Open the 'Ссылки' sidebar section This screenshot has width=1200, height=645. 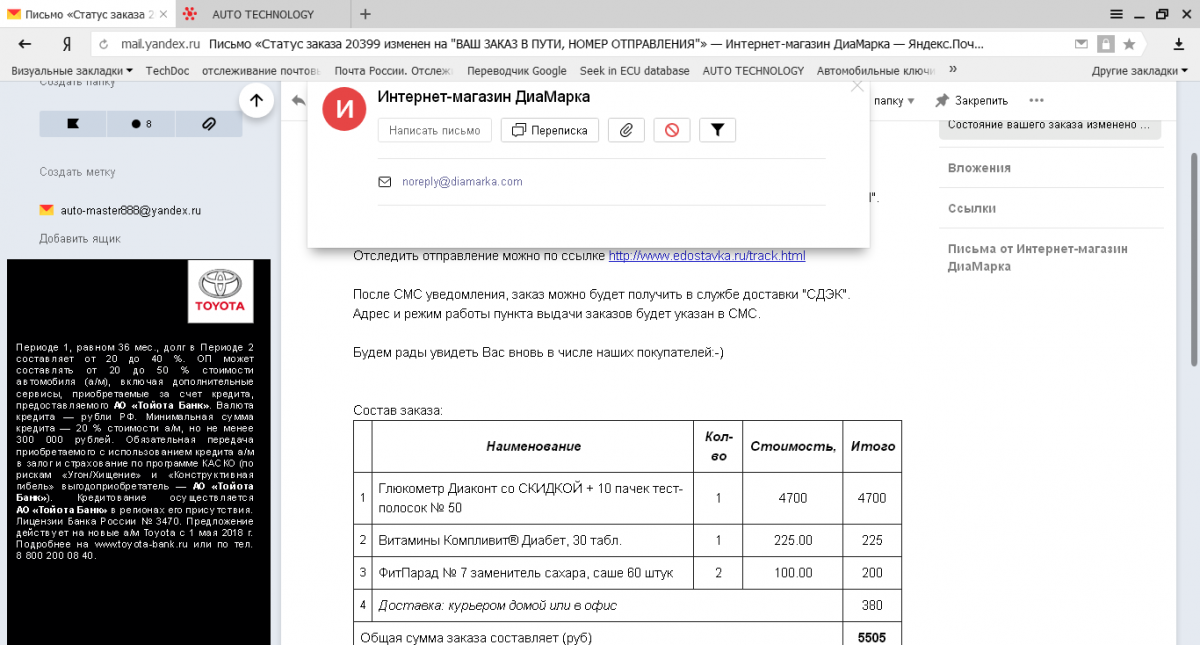[x=971, y=209]
